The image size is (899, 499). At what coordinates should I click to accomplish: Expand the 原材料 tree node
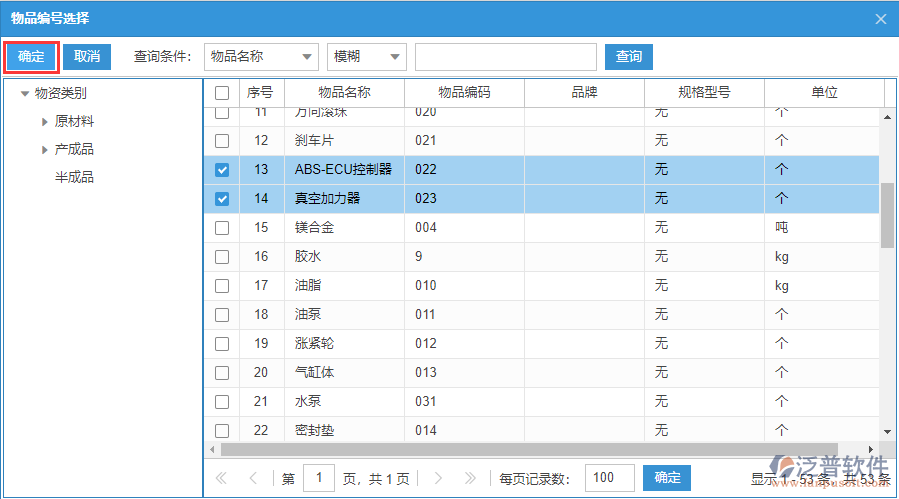pyautogui.click(x=45, y=122)
